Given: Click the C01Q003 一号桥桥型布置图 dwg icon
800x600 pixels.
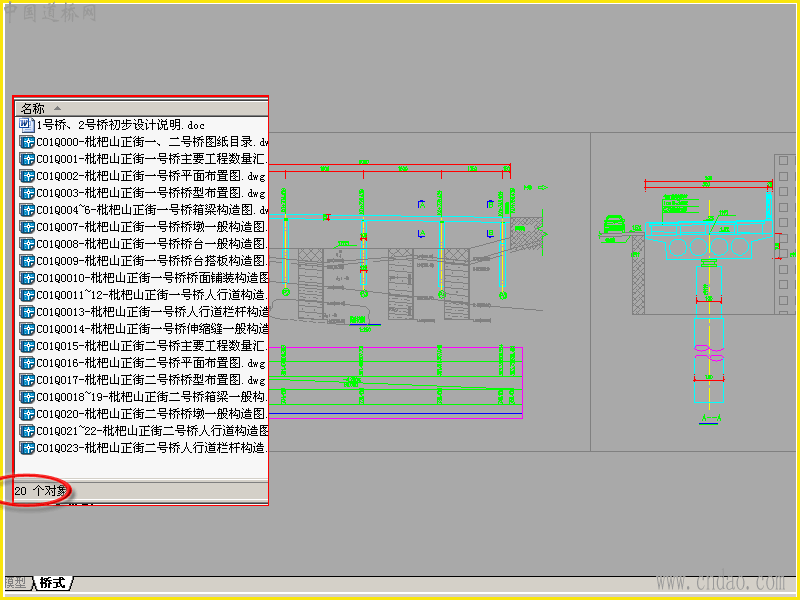Looking at the screenshot, I should pos(27,193).
